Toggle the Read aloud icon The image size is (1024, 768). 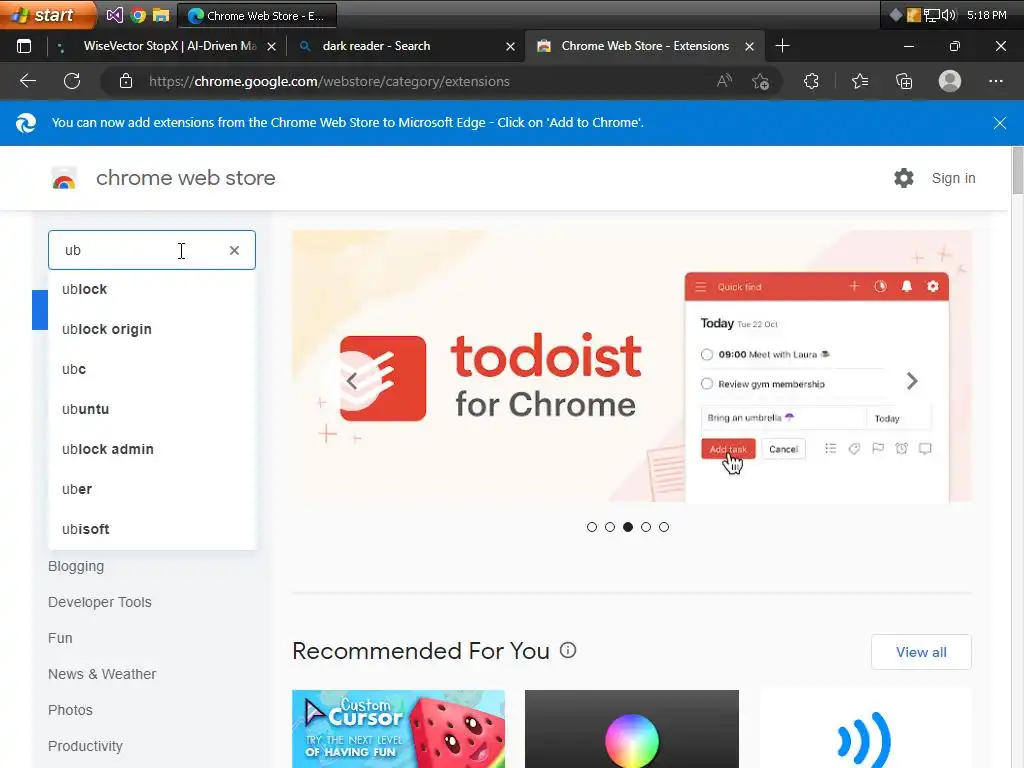pyautogui.click(x=724, y=81)
